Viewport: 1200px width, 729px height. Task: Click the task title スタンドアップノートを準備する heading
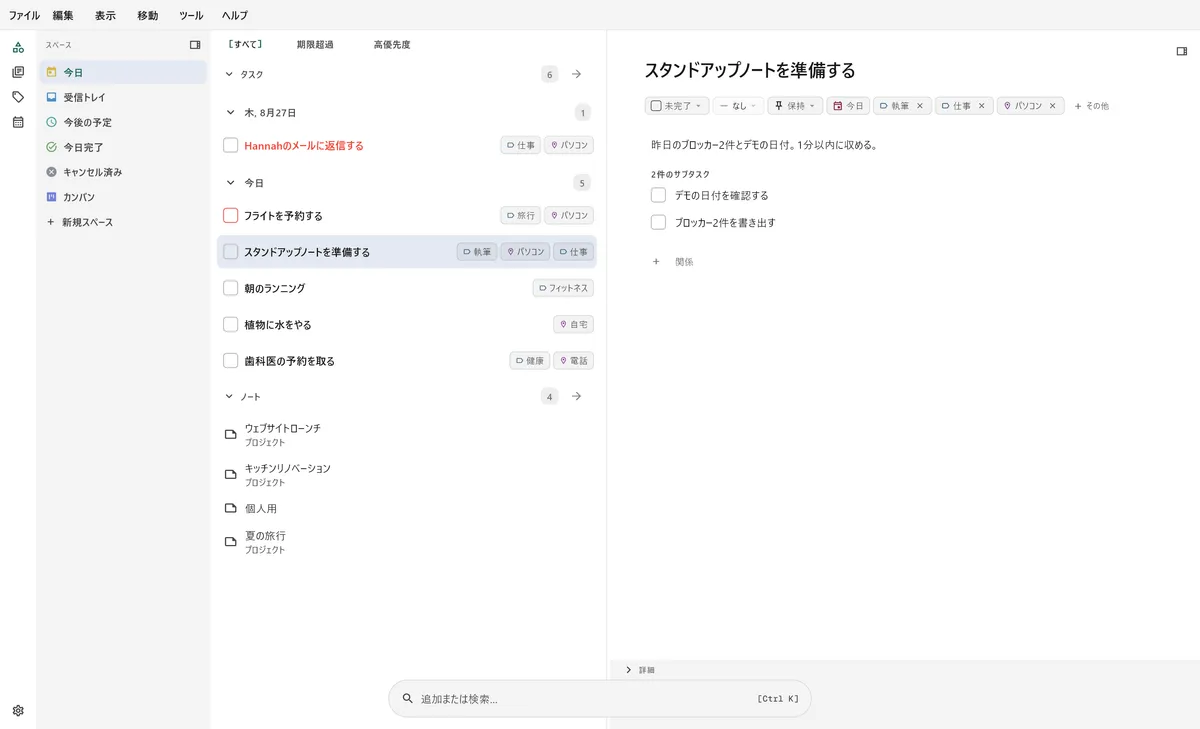[x=750, y=70]
